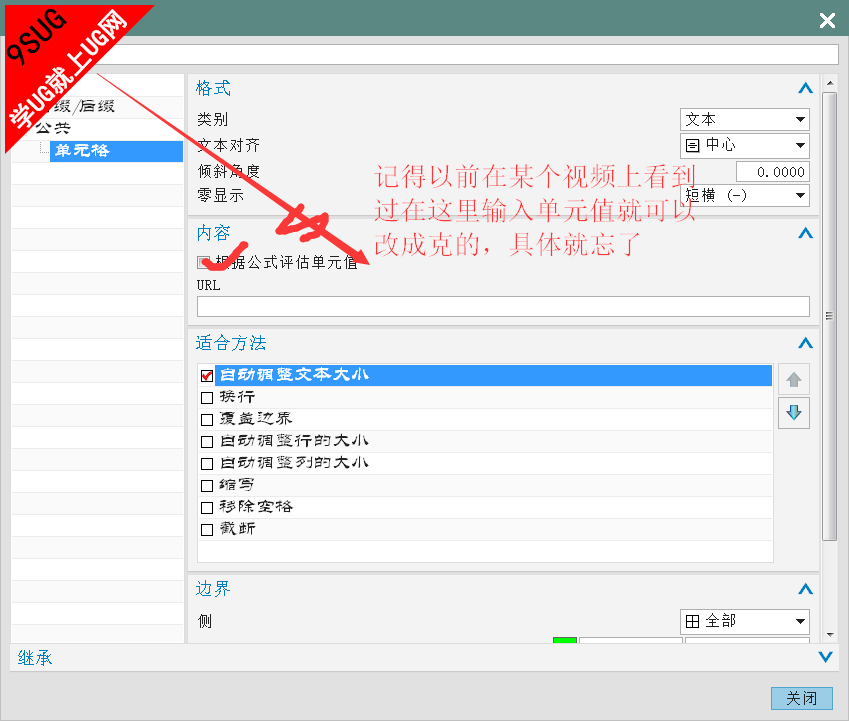Collapse the 边界 section

805,589
